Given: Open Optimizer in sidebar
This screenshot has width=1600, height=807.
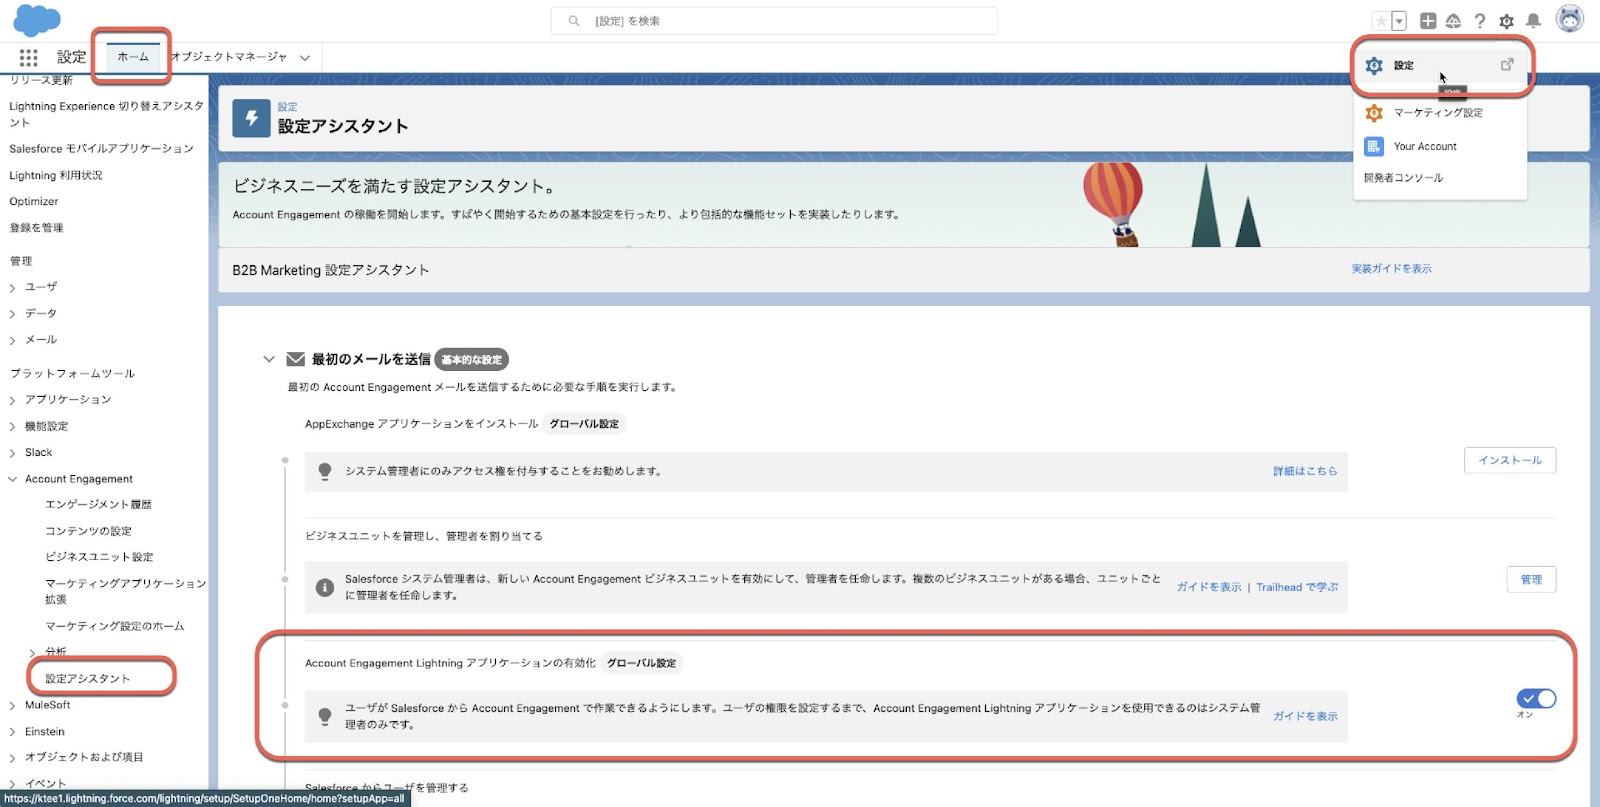Looking at the screenshot, I should (x=34, y=201).
